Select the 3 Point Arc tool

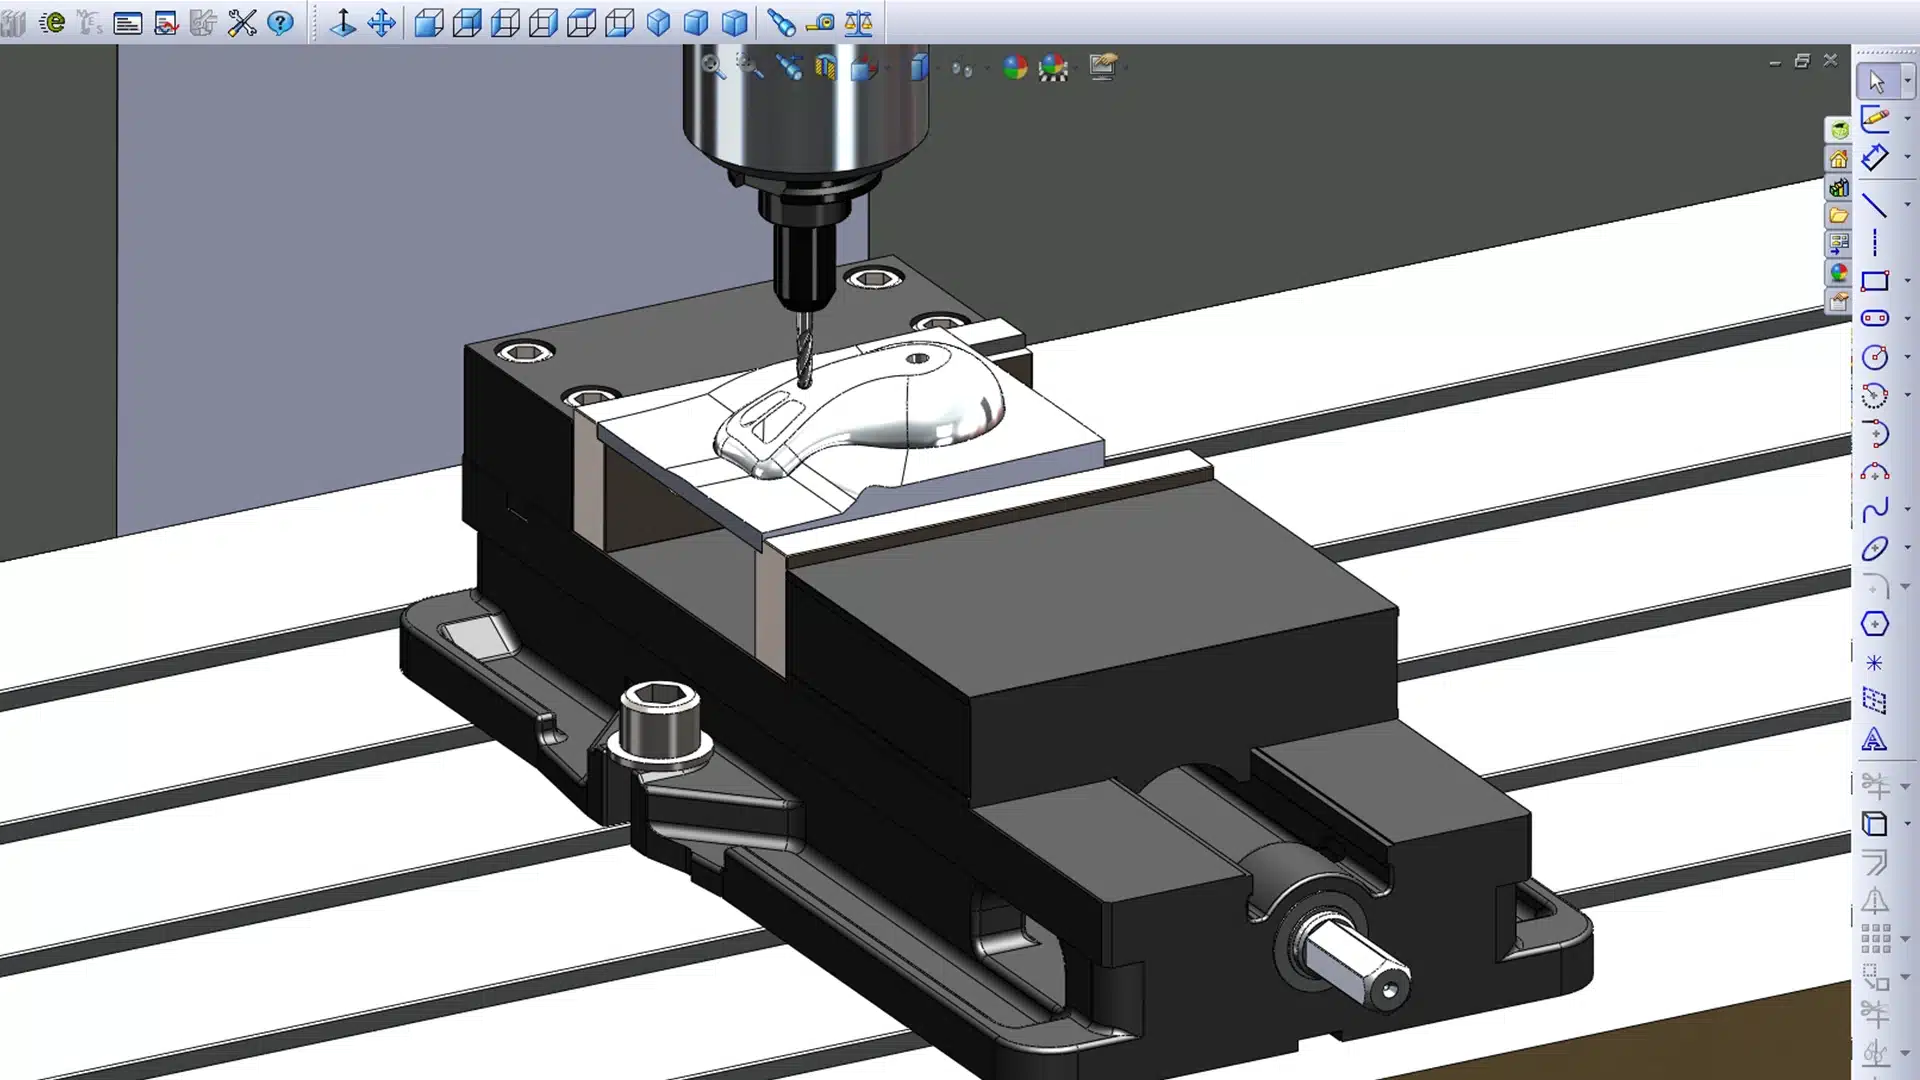pos(1875,471)
